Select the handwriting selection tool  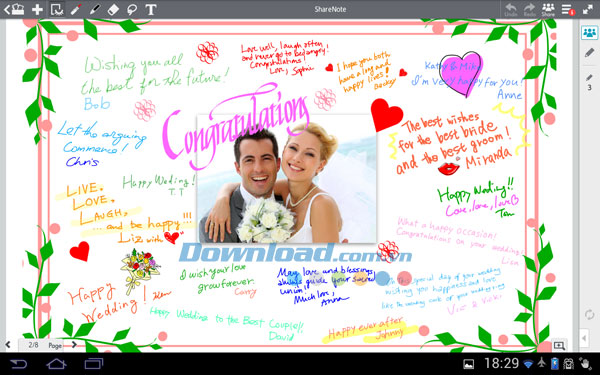pos(57,9)
